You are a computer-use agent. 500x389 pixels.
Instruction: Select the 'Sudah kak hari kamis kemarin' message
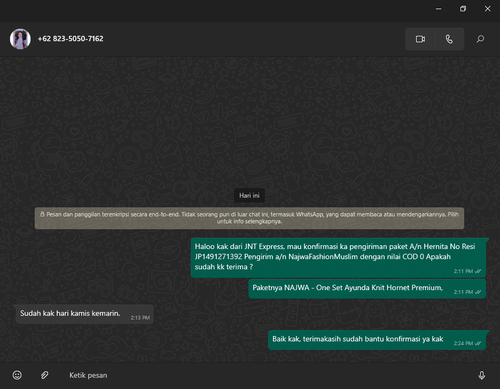pyautogui.click(x=85, y=314)
